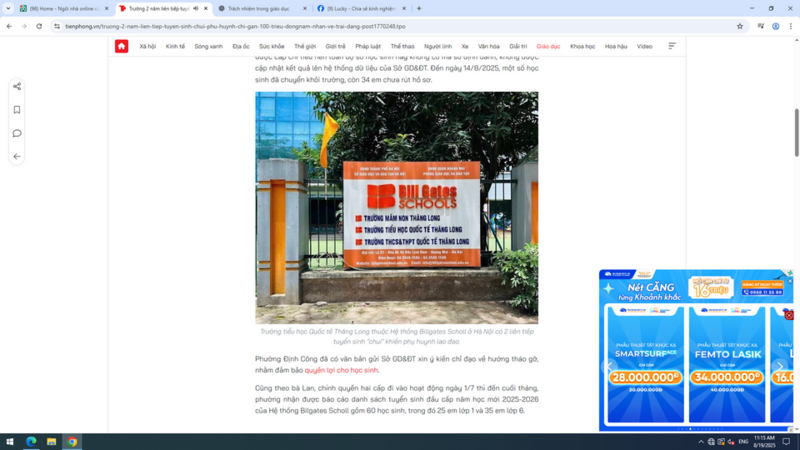The width and height of the screenshot is (800, 450).
Task: Follow the 'quyền lợi cho học sinh' link
Action: (341, 370)
